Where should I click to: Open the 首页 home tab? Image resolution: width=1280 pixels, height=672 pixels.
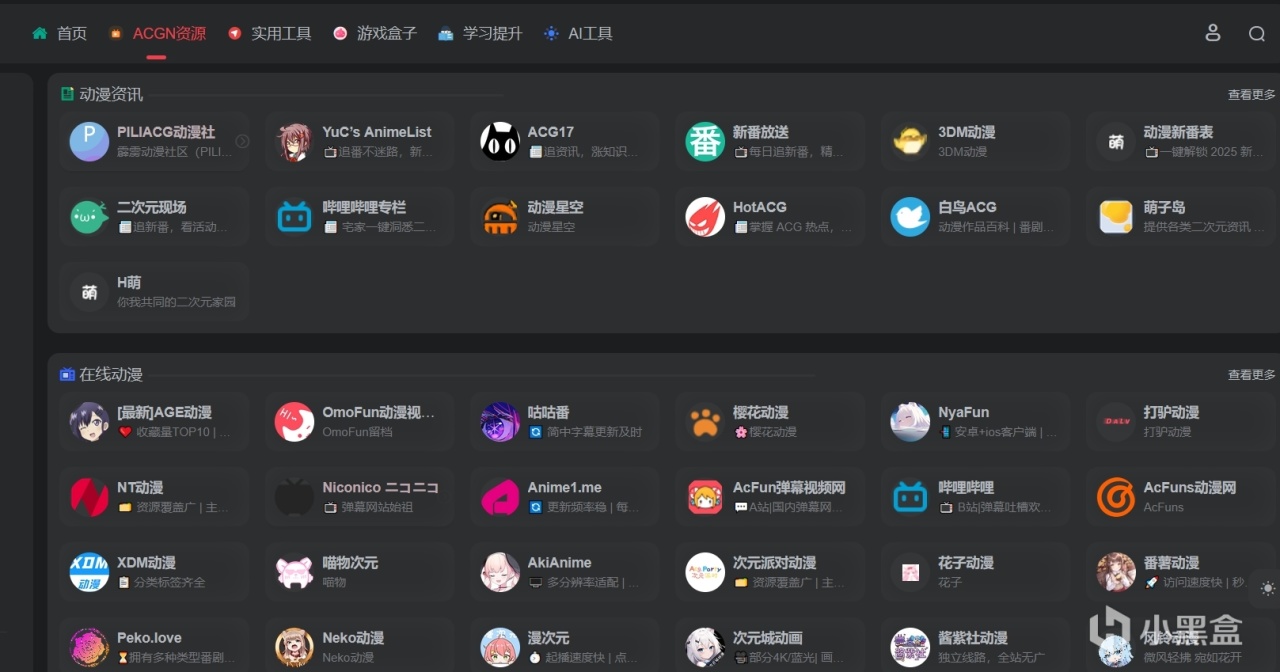pos(59,33)
